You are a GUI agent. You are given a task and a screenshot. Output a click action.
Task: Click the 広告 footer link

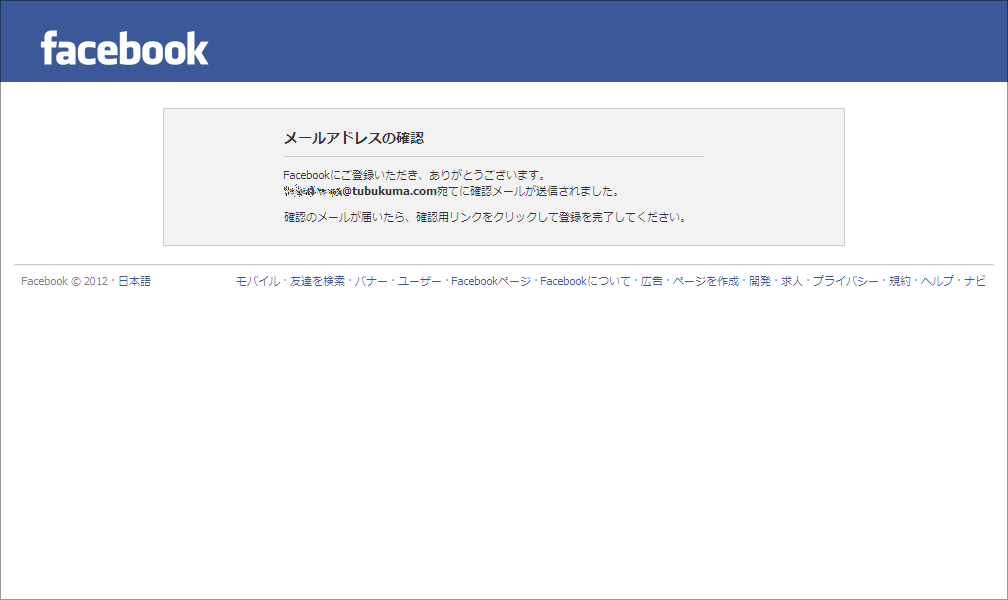pyautogui.click(x=652, y=281)
